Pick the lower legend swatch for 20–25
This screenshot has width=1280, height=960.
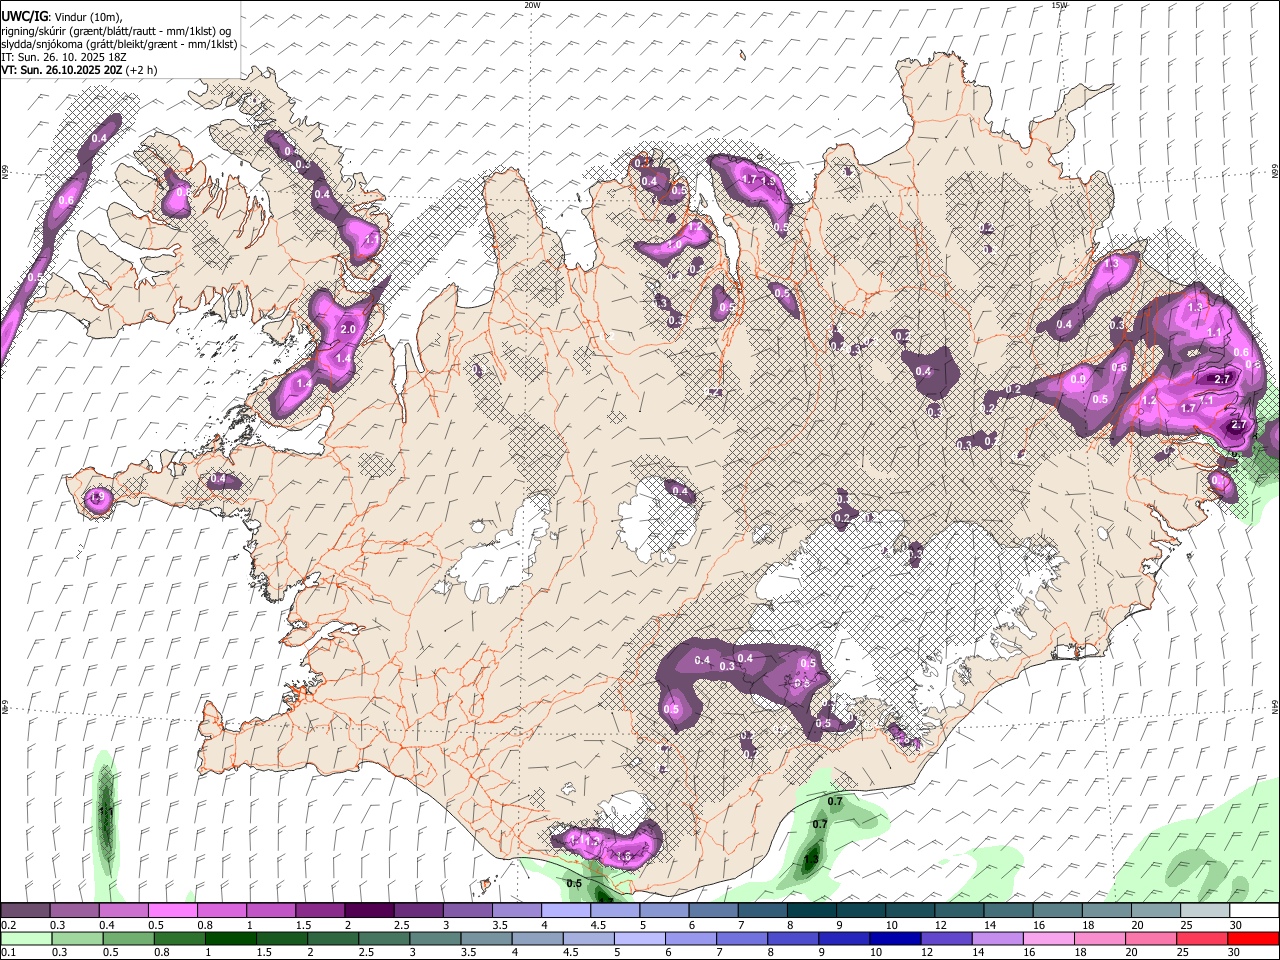1150,938
